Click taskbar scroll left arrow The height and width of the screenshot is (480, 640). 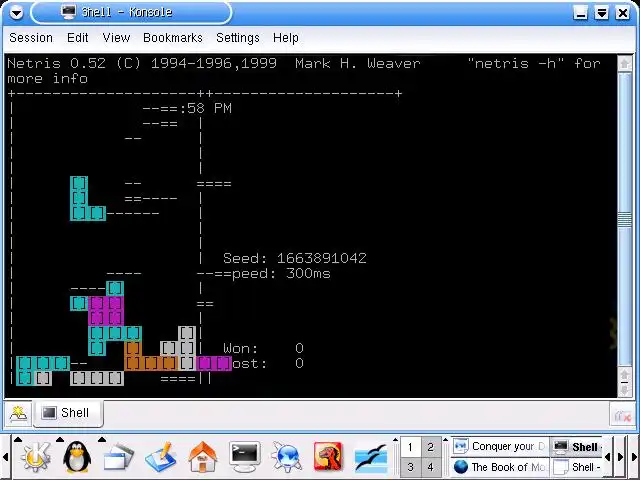[607, 457]
